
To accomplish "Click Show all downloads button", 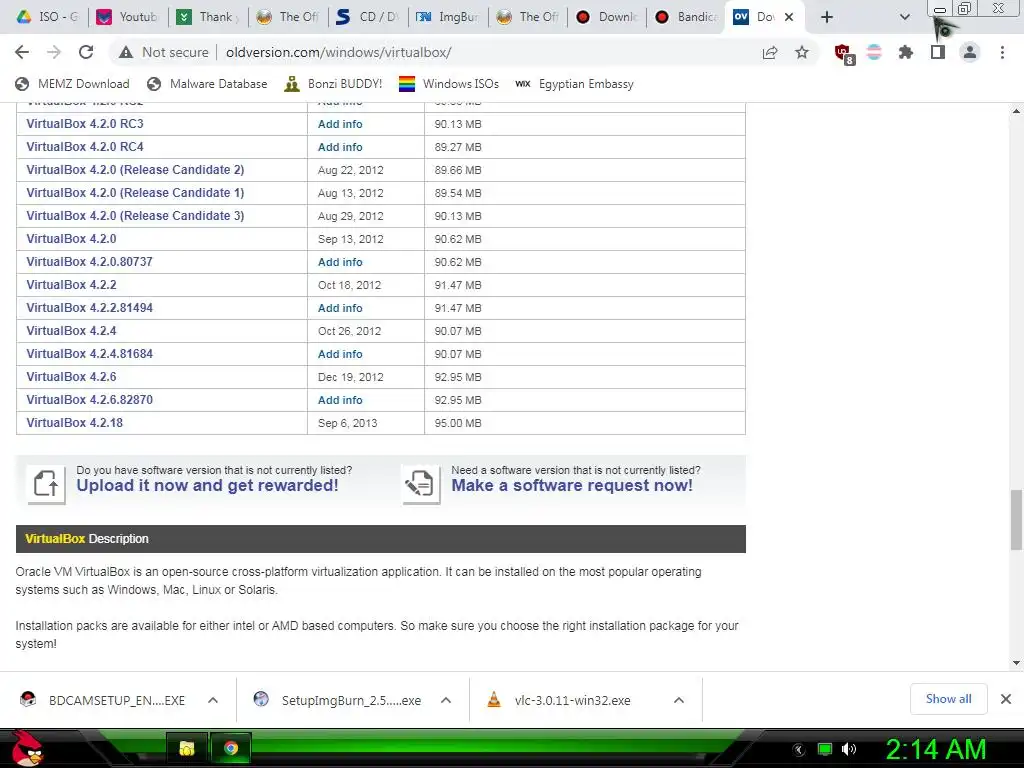I will click(x=948, y=699).
